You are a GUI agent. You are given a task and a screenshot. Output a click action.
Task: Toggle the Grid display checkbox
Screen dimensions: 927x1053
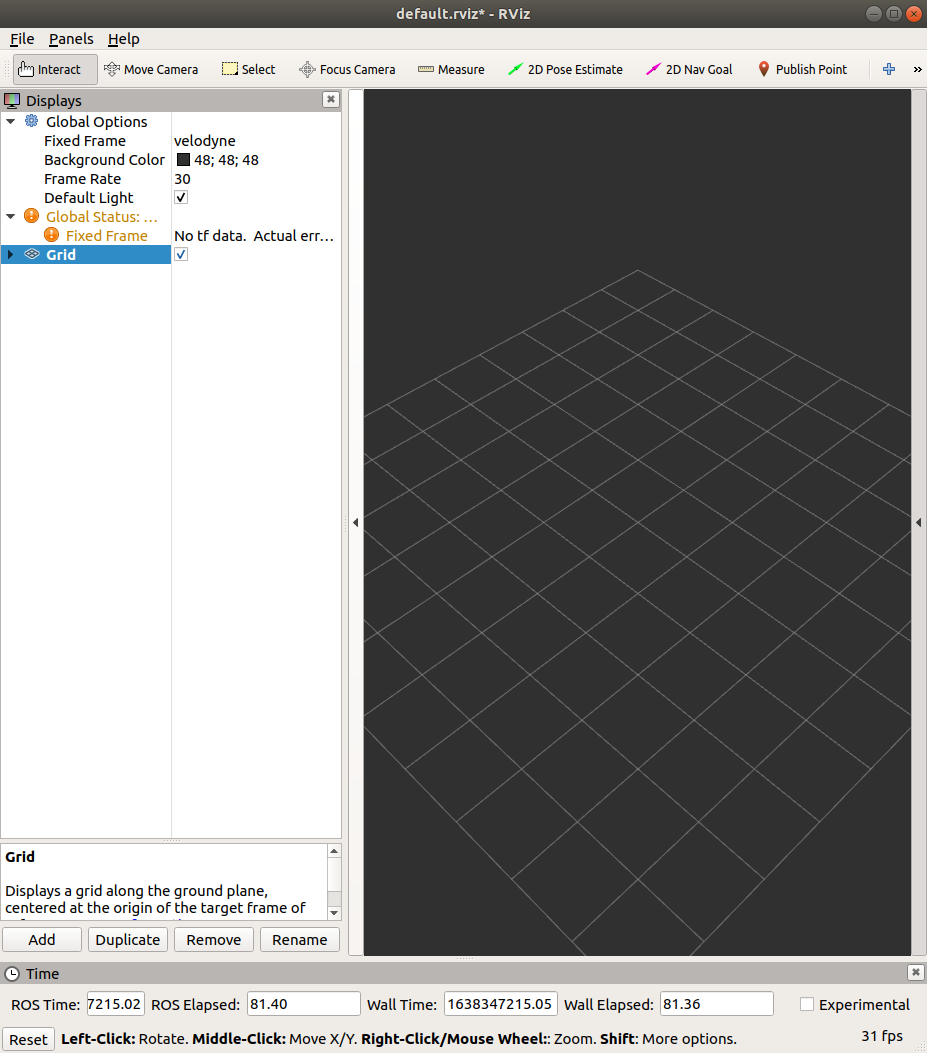[181, 255]
